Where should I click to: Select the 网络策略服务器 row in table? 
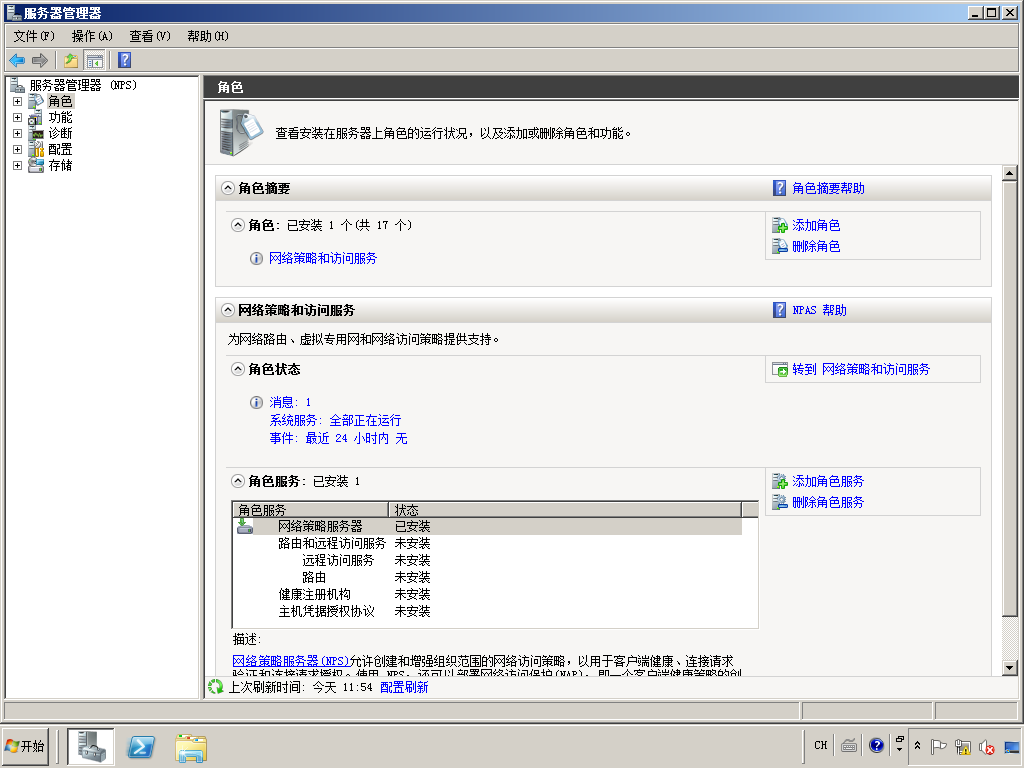[487, 526]
